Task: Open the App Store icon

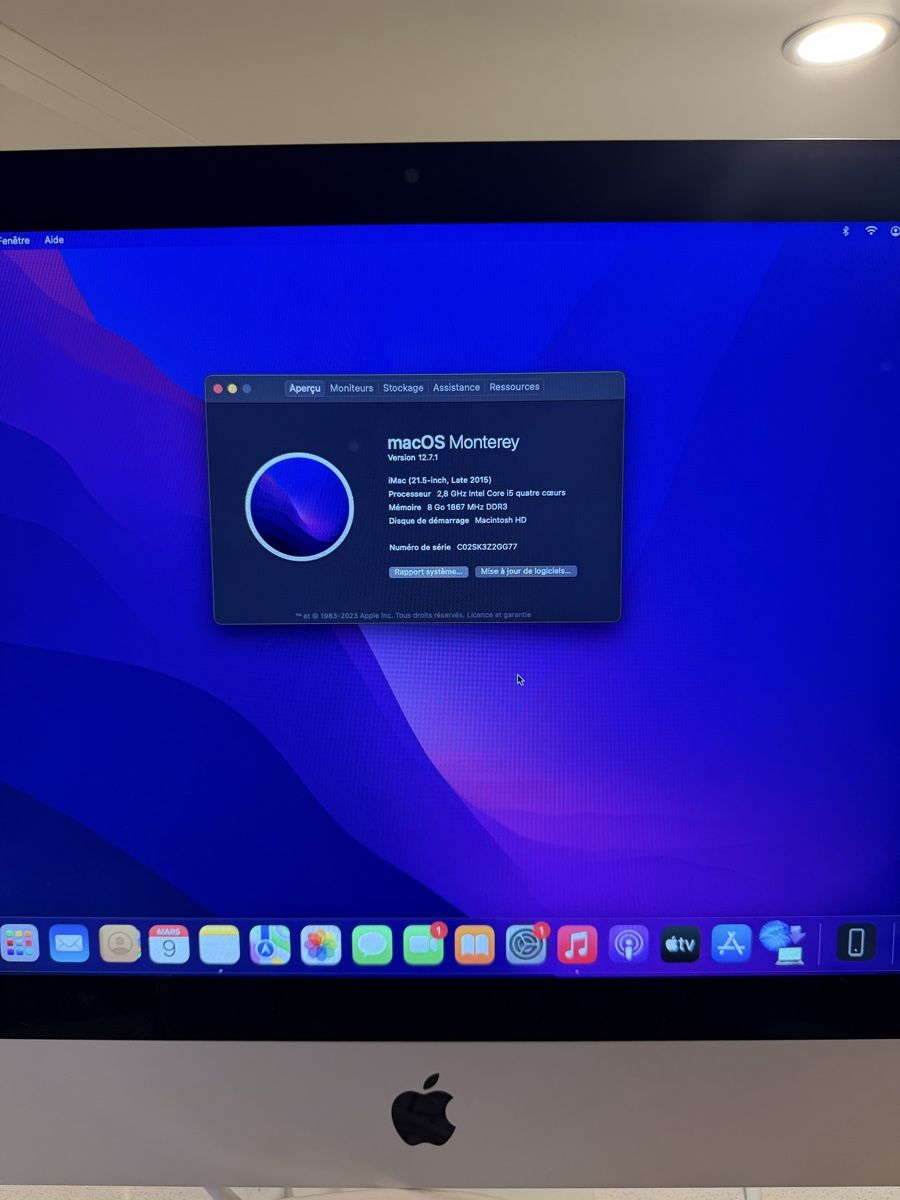Action: (x=731, y=944)
